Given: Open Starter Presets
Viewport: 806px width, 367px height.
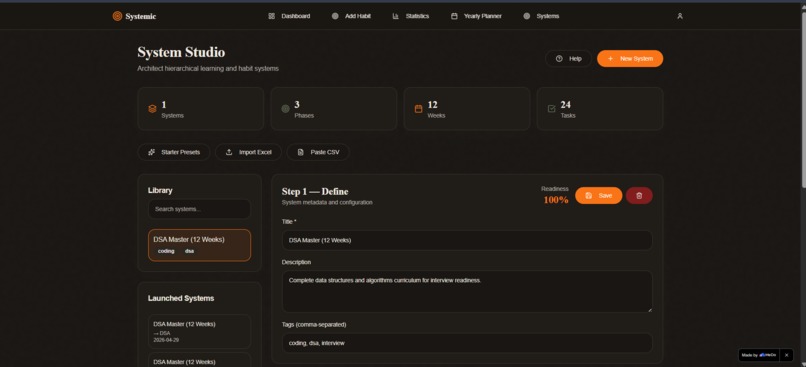Looking at the screenshot, I should pos(174,152).
